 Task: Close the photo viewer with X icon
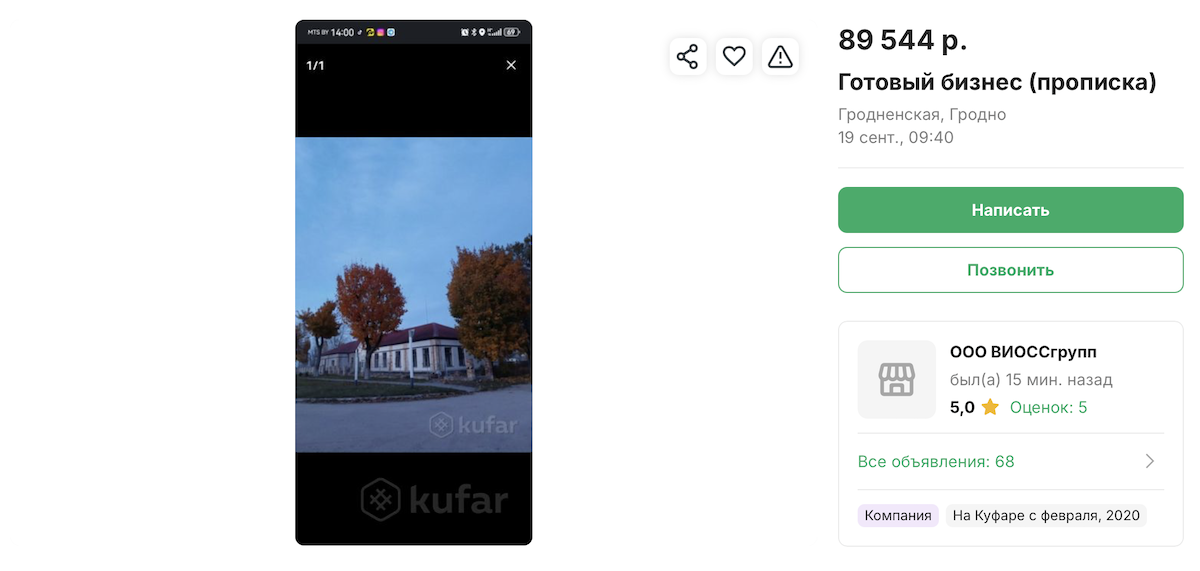(x=511, y=65)
